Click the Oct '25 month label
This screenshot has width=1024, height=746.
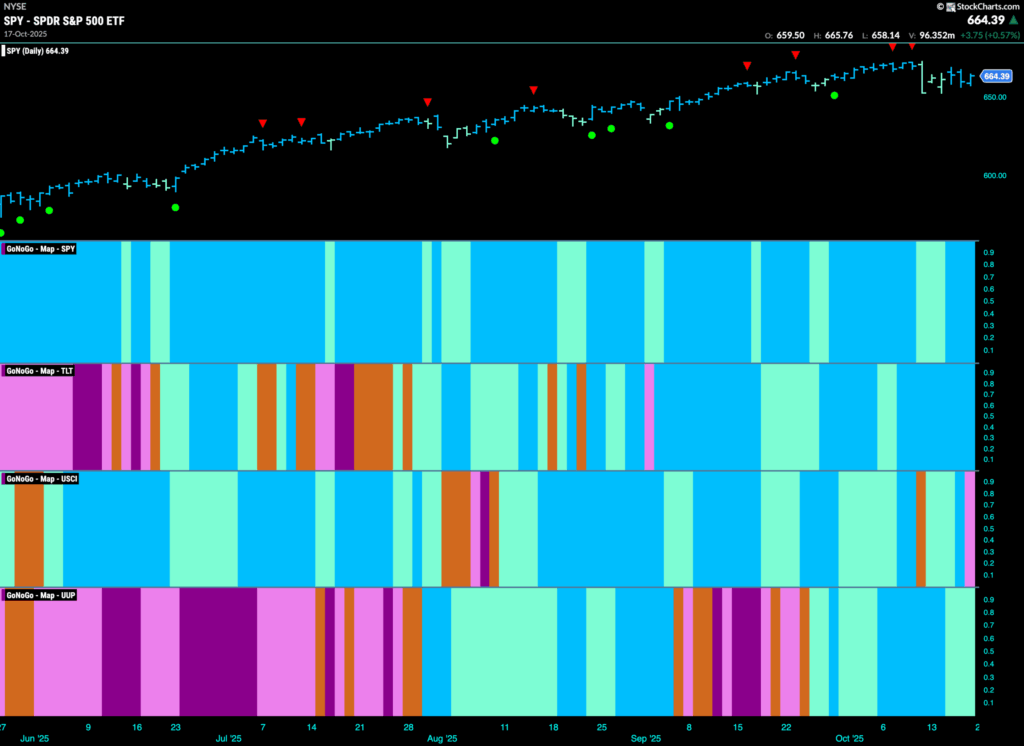pyautogui.click(x=850, y=739)
